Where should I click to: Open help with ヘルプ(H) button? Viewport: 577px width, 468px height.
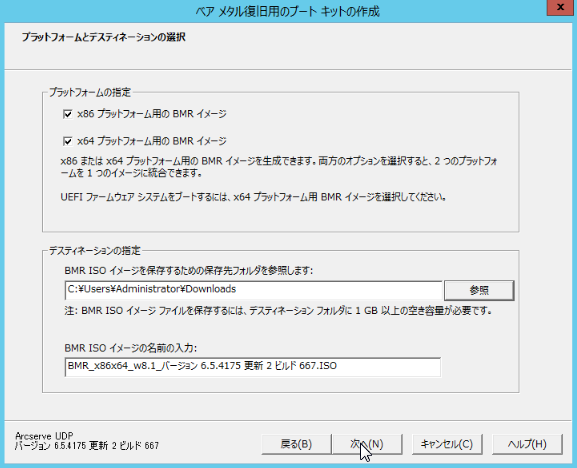click(x=527, y=444)
